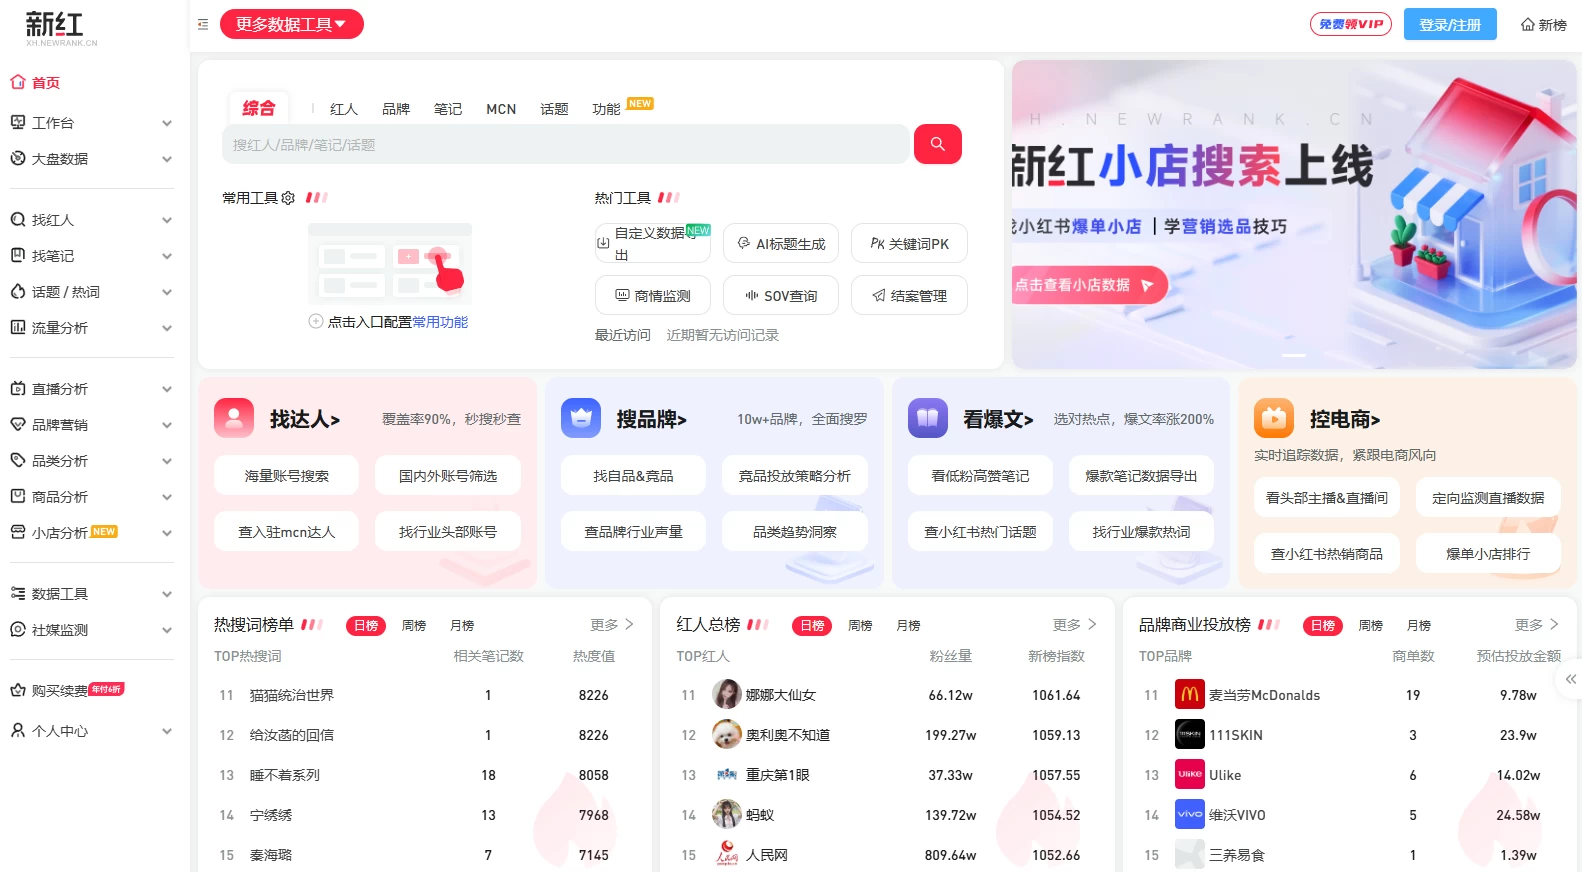
Task: Click the 看爆文 purple book icon
Action: tap(927, 418)
